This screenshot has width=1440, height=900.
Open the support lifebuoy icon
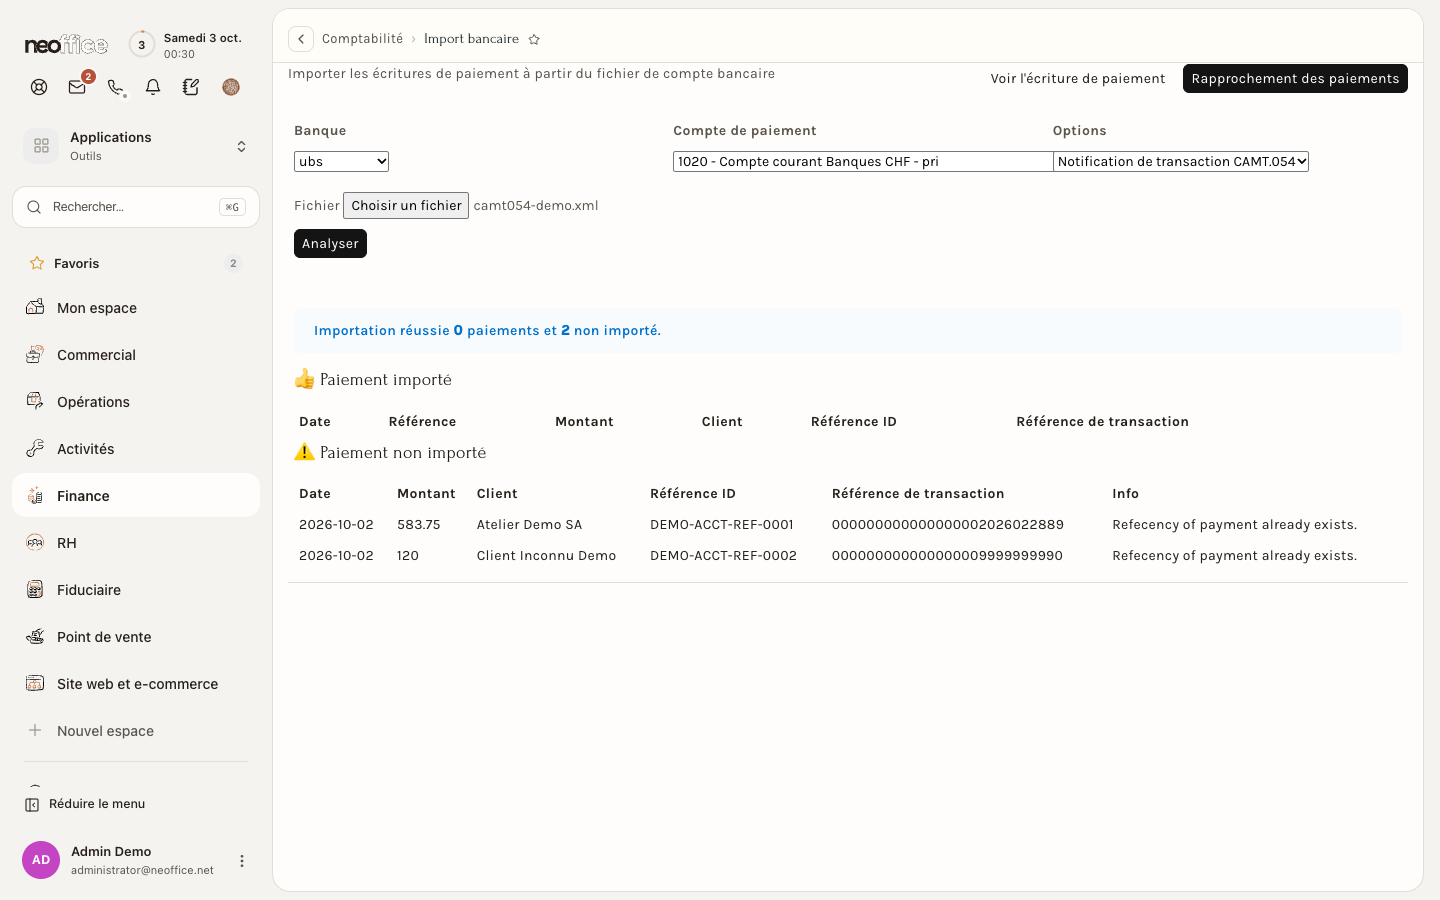pos(39,87)
